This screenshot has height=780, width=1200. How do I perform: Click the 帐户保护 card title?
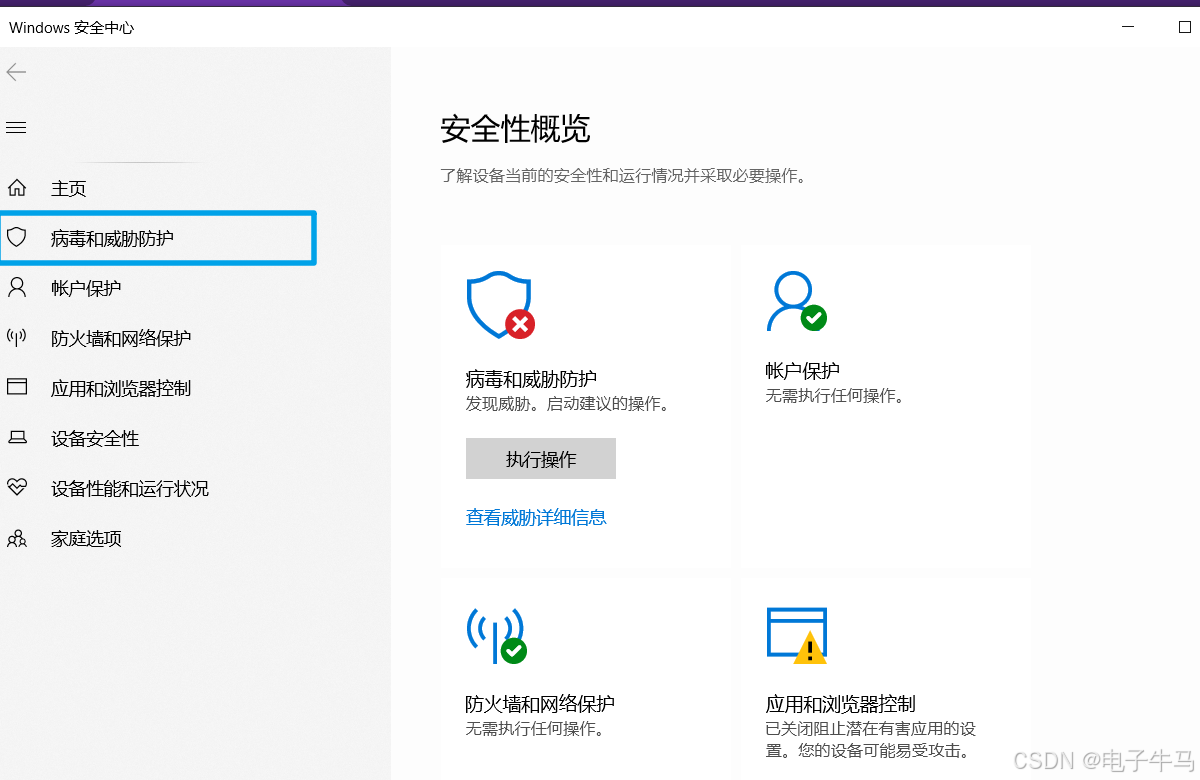[803, 370]
